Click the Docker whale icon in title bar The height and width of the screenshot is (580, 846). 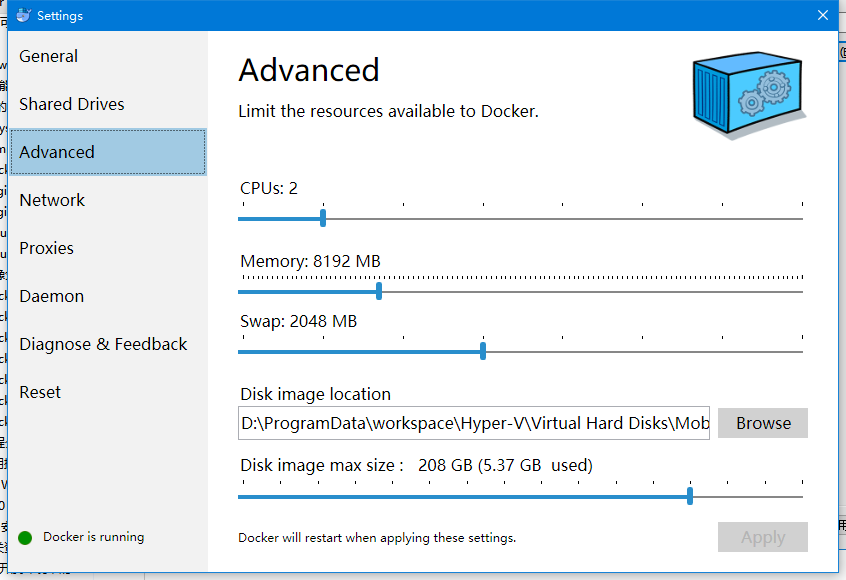[24, 15]
